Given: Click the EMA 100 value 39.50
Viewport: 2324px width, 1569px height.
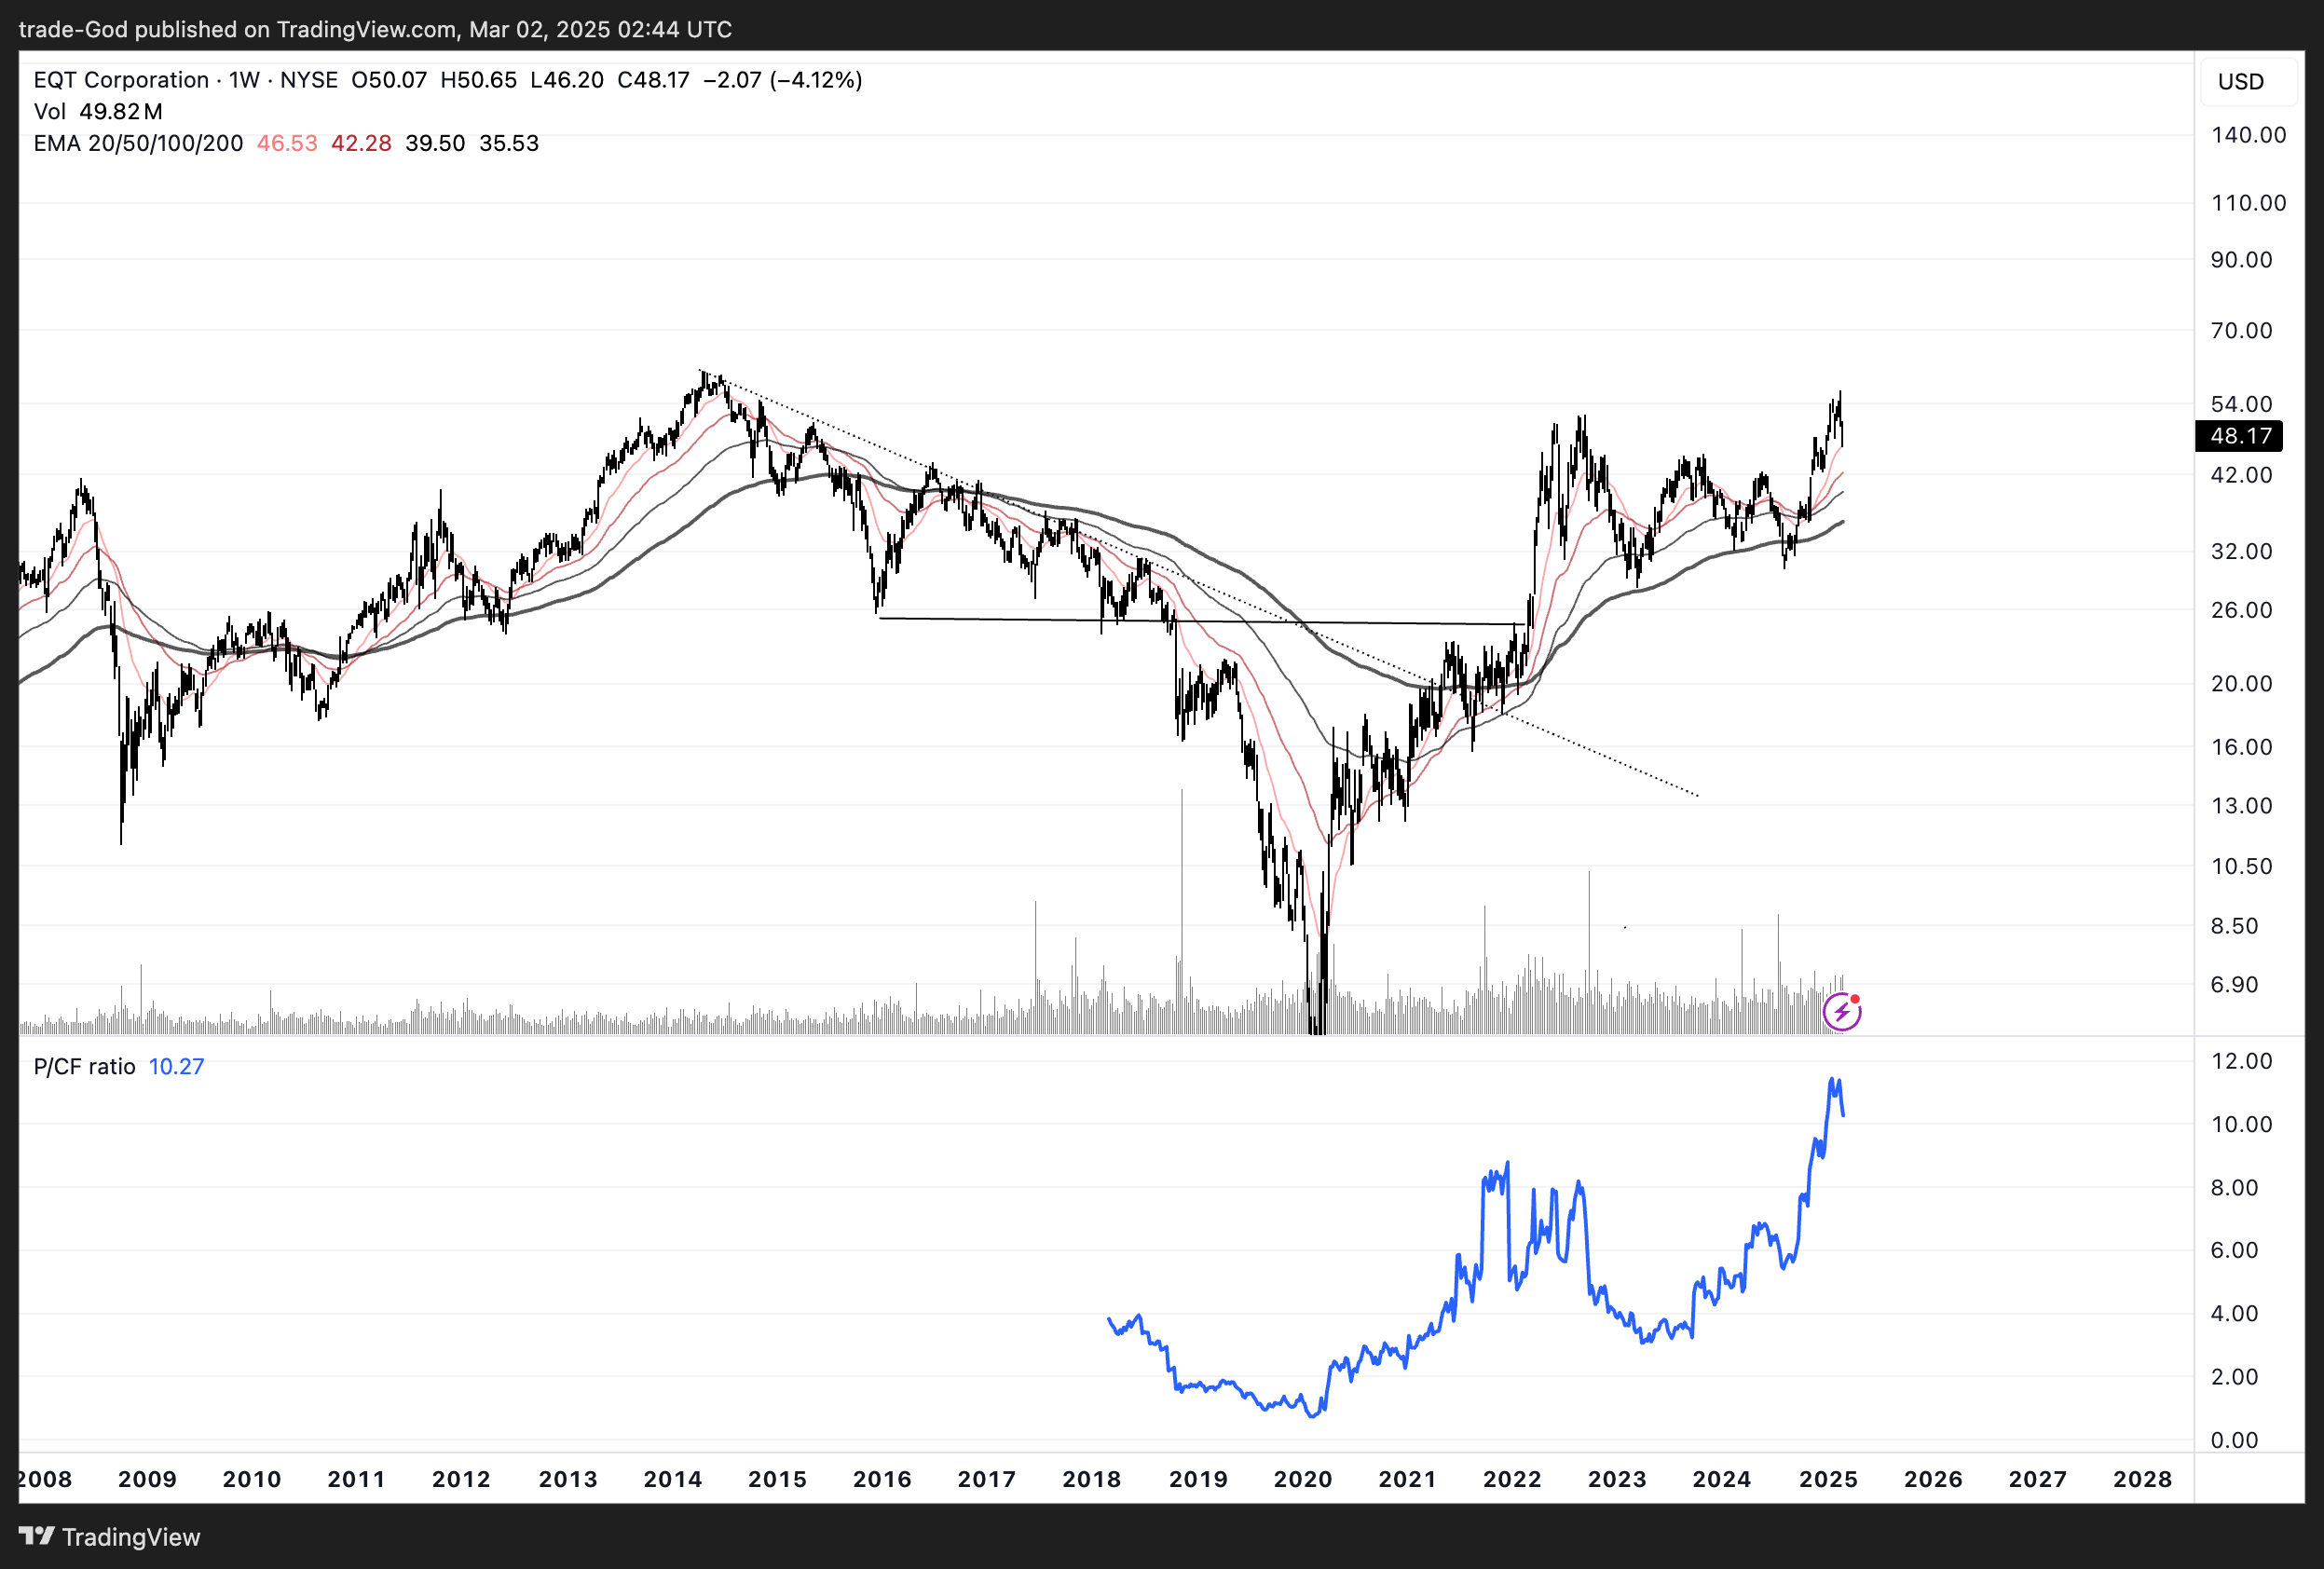Looking at the screenshot, I should click(x=435, y=143).
